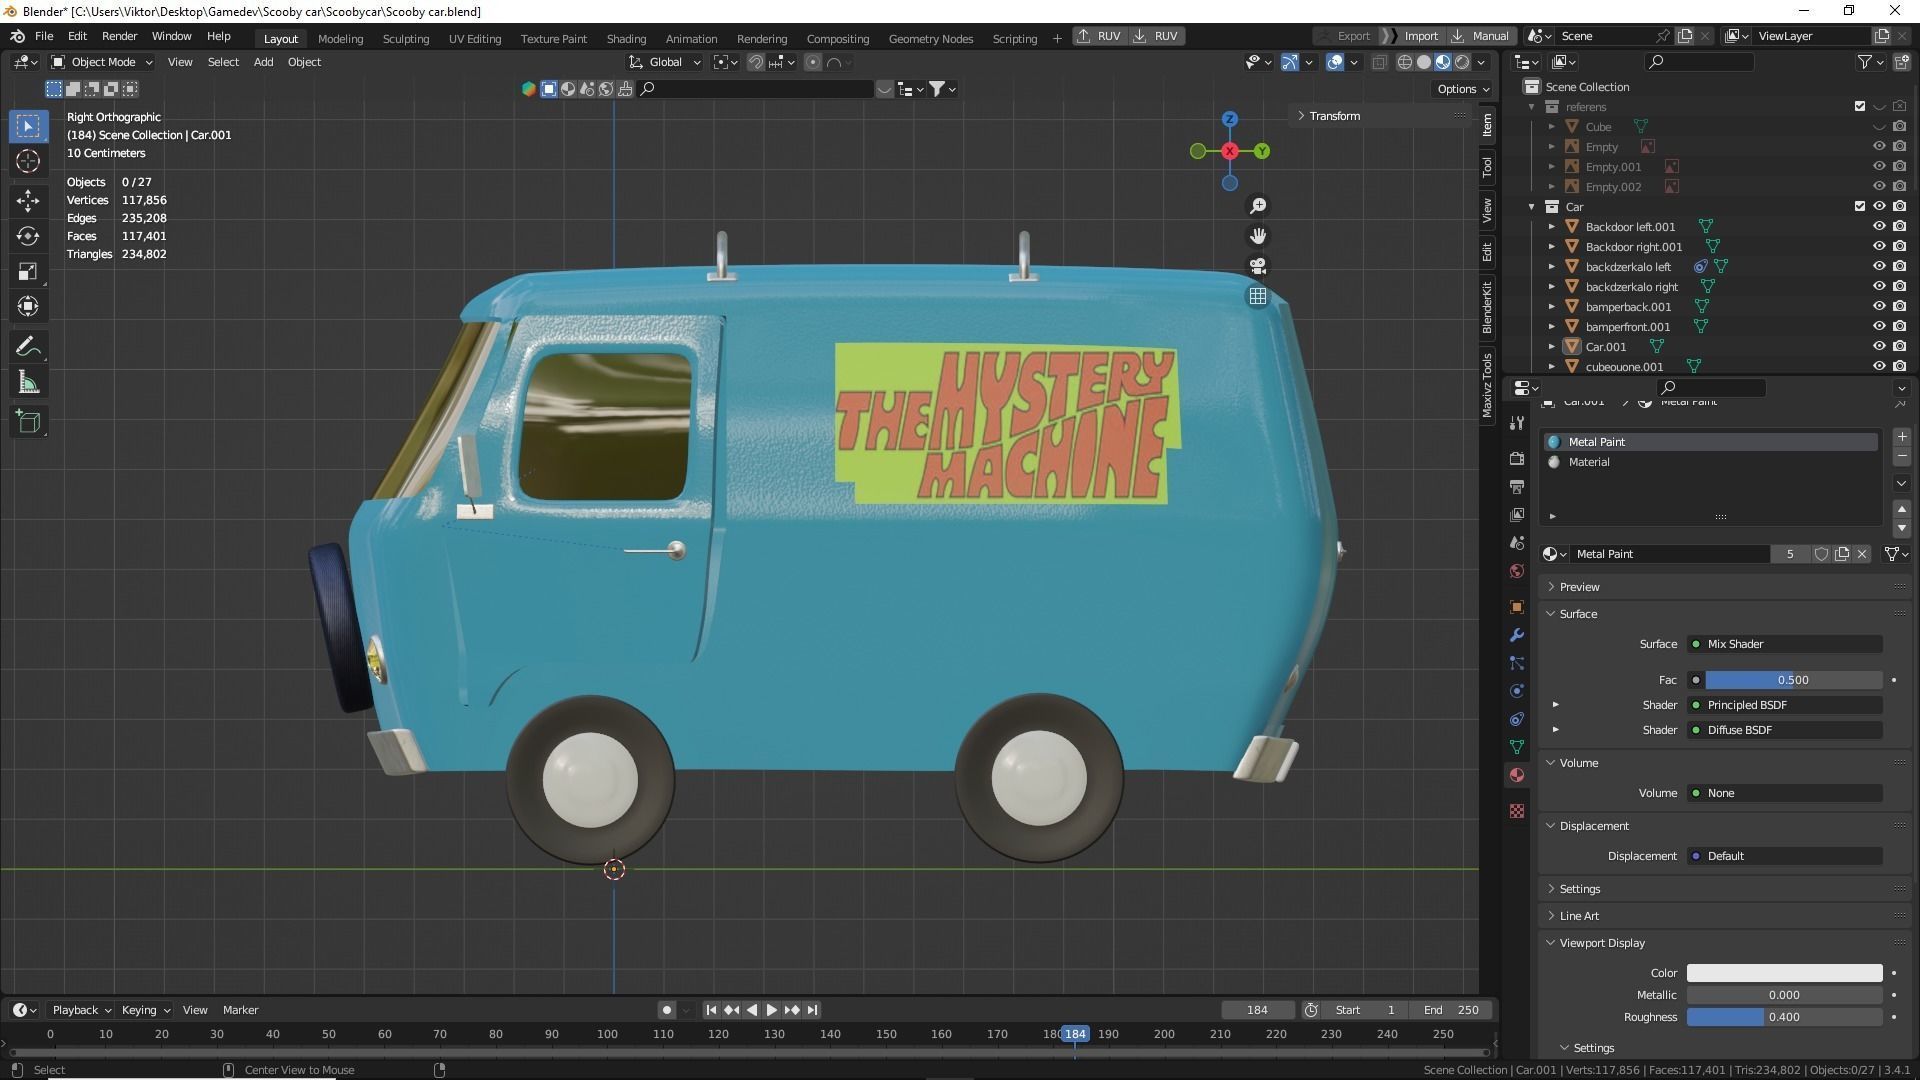Activate the Transform tool

coord(28,306)
